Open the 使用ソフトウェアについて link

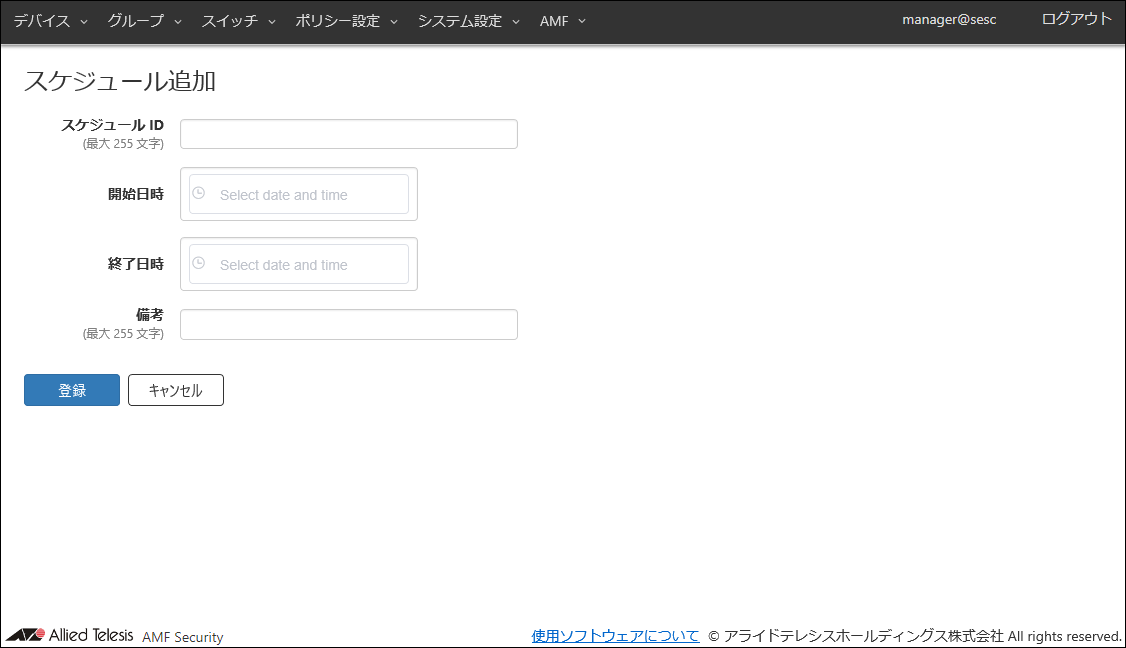(x=615, y=636)
